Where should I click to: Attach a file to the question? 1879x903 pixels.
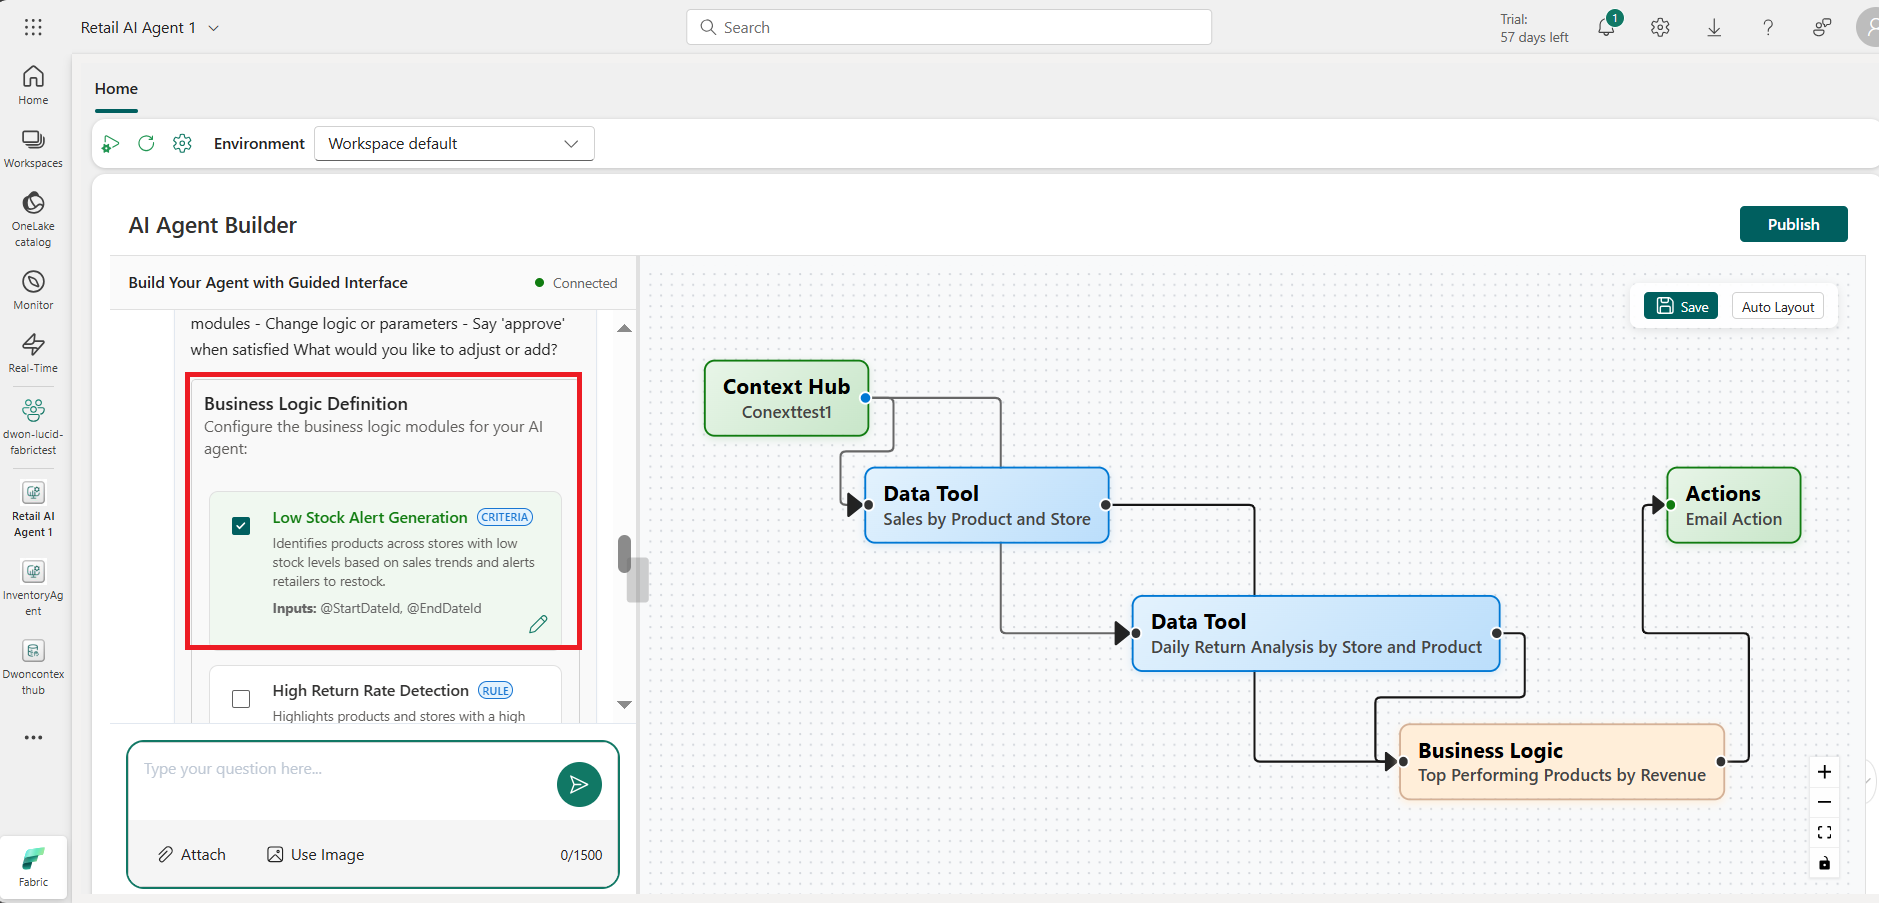click(x=192, y=855)
